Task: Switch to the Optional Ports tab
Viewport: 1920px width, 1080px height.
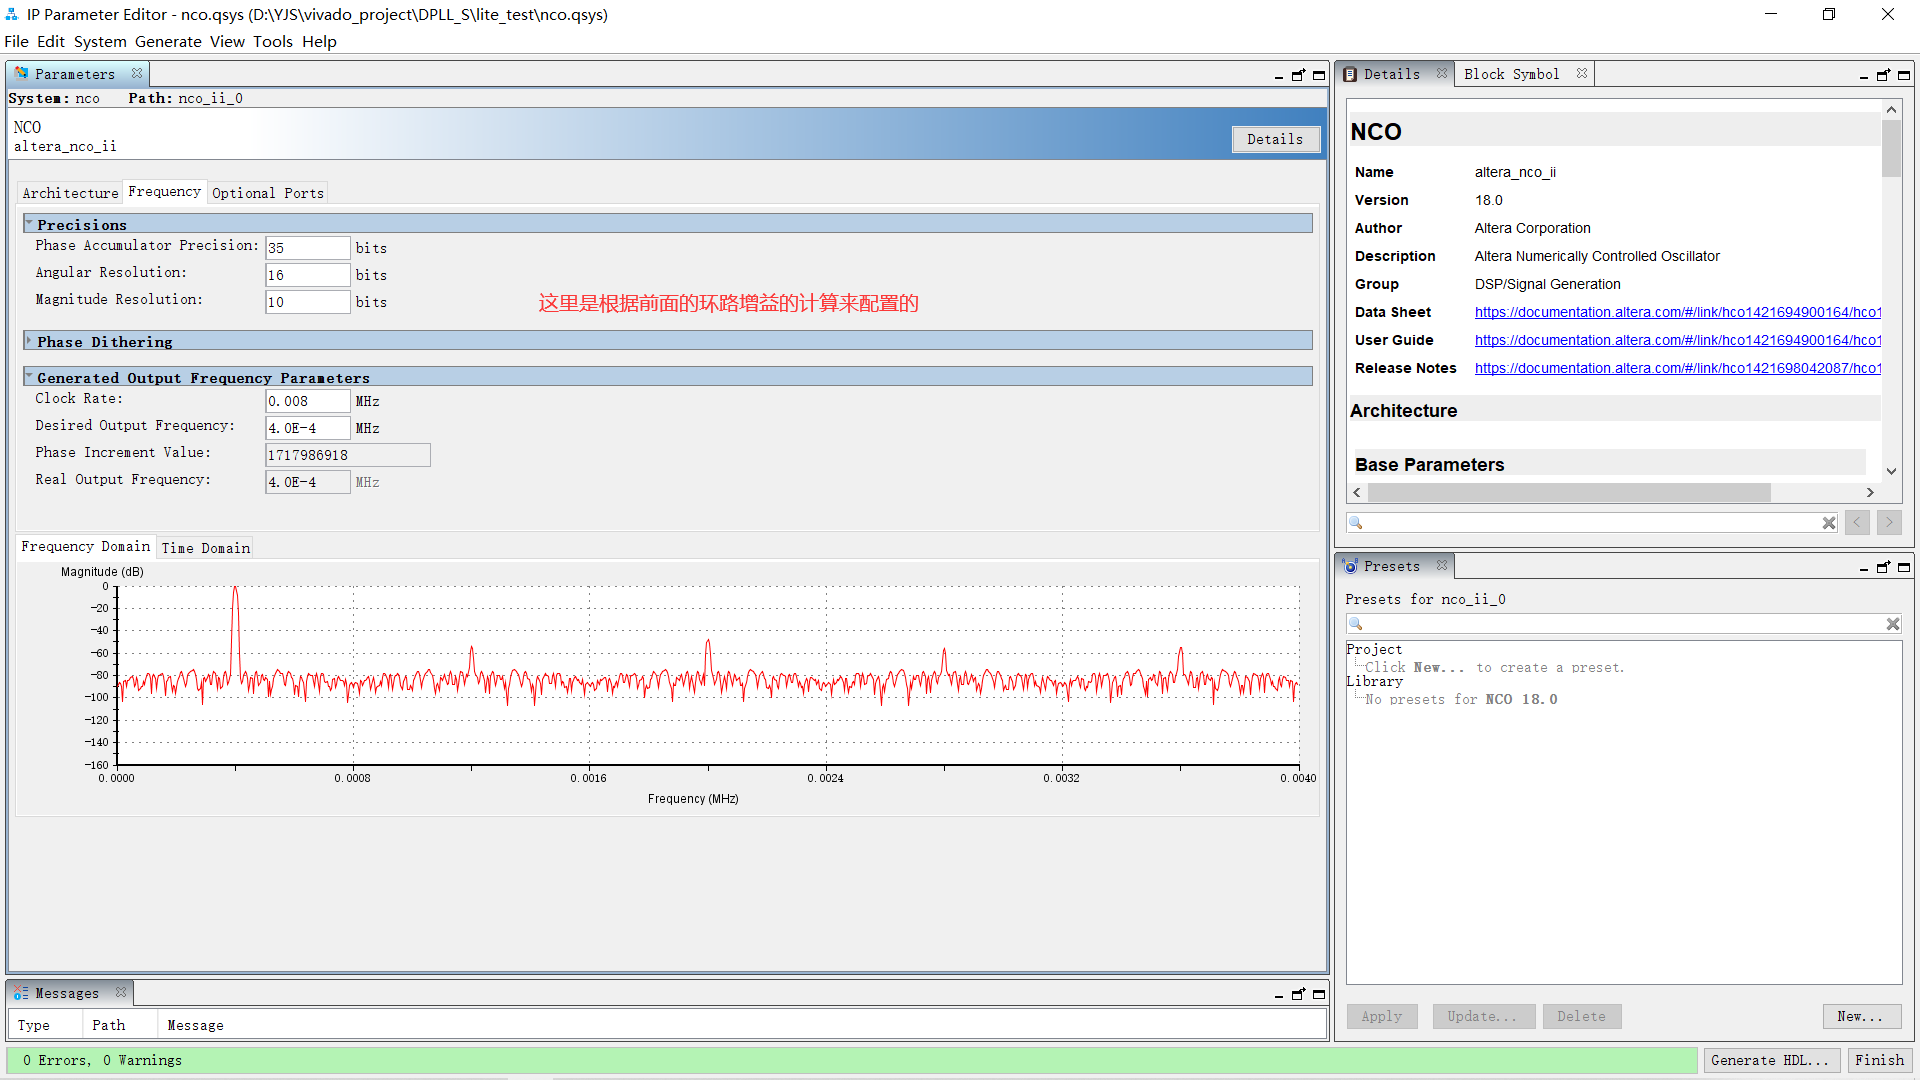Action: click(267, 192)
